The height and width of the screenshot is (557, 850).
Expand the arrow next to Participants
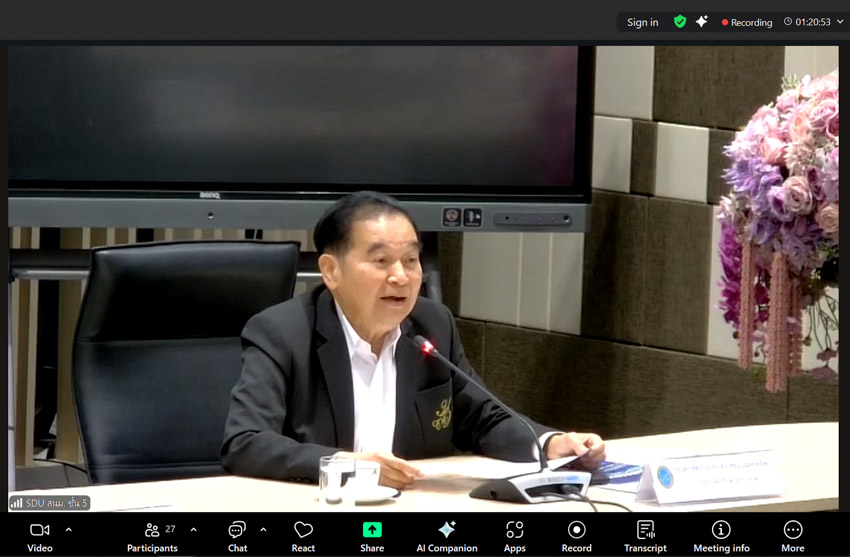click(x=193, y=529)
